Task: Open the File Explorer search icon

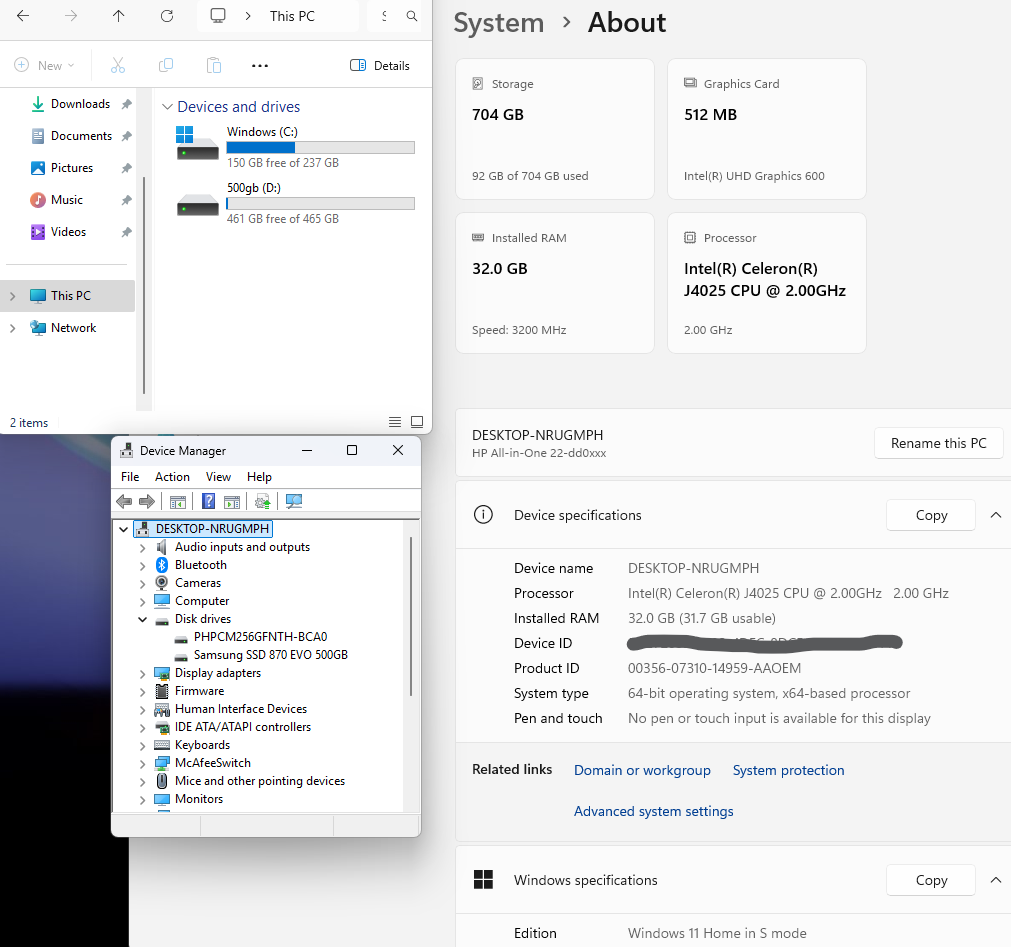Action: (x=411, y=16)
